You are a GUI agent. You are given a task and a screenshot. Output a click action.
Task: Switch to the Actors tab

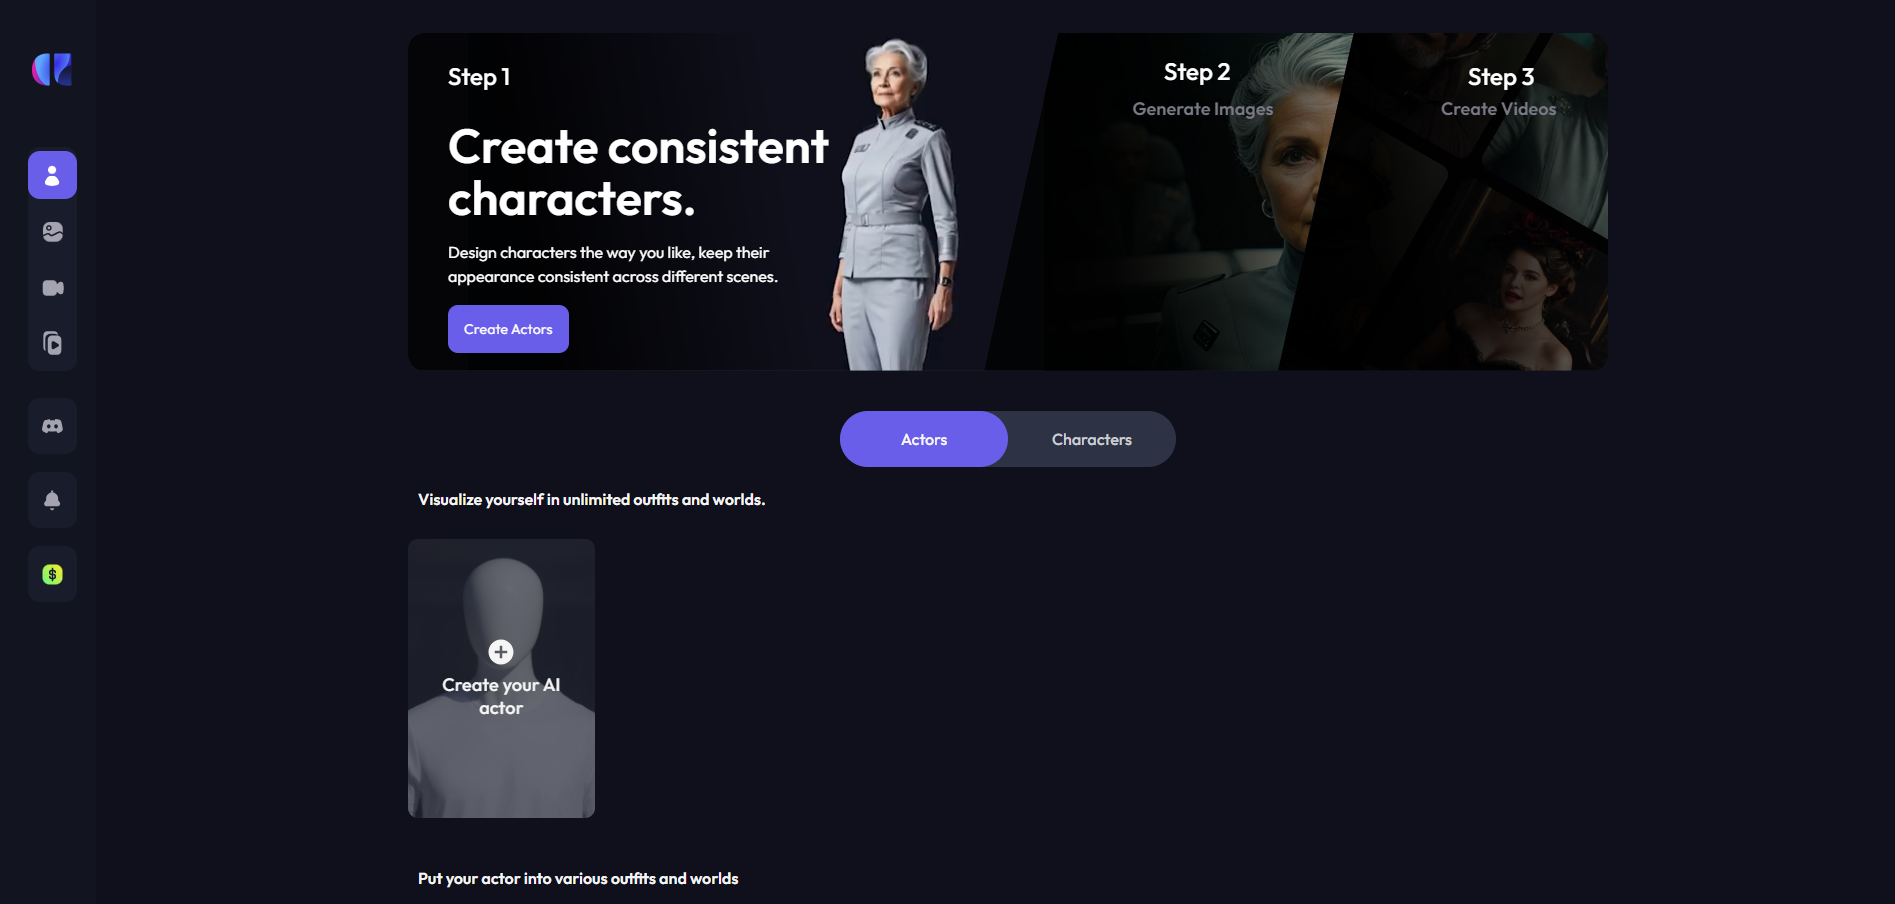923,439
